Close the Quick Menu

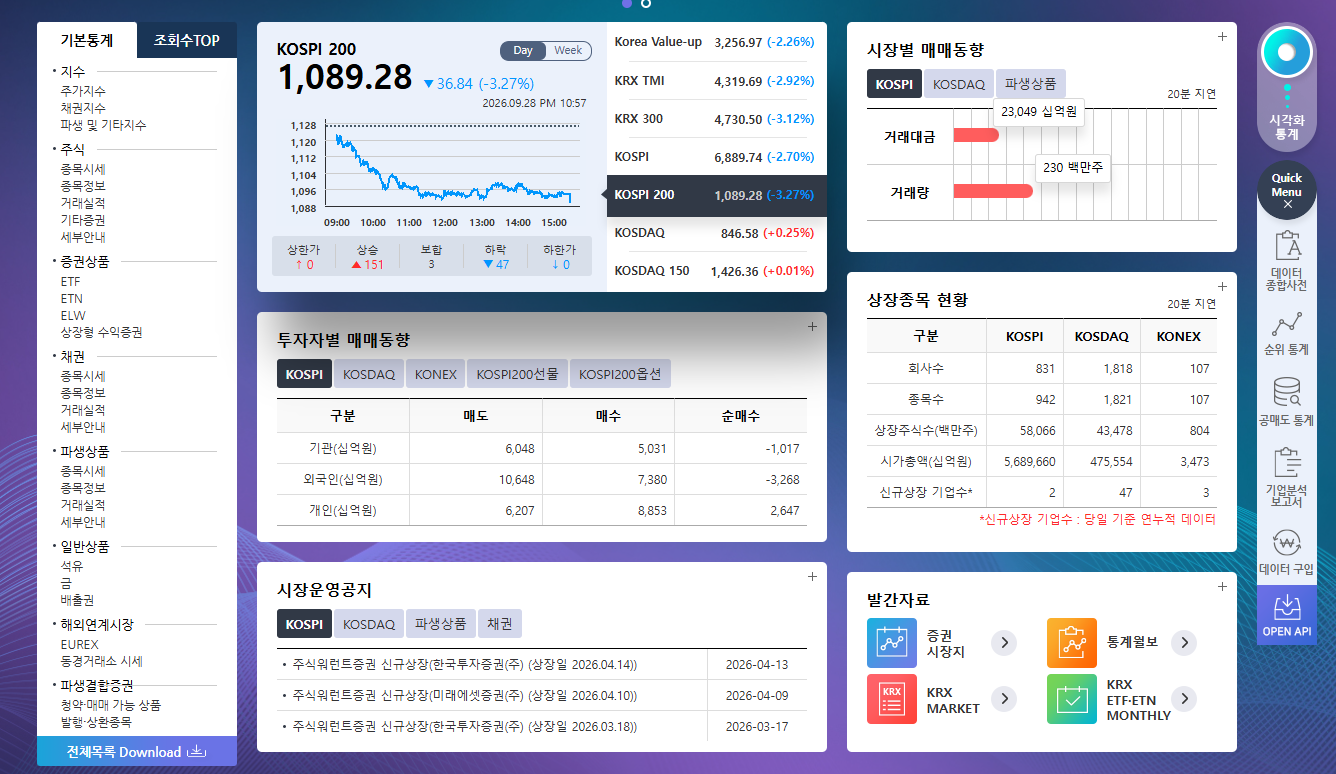[x=1287, y=204]
